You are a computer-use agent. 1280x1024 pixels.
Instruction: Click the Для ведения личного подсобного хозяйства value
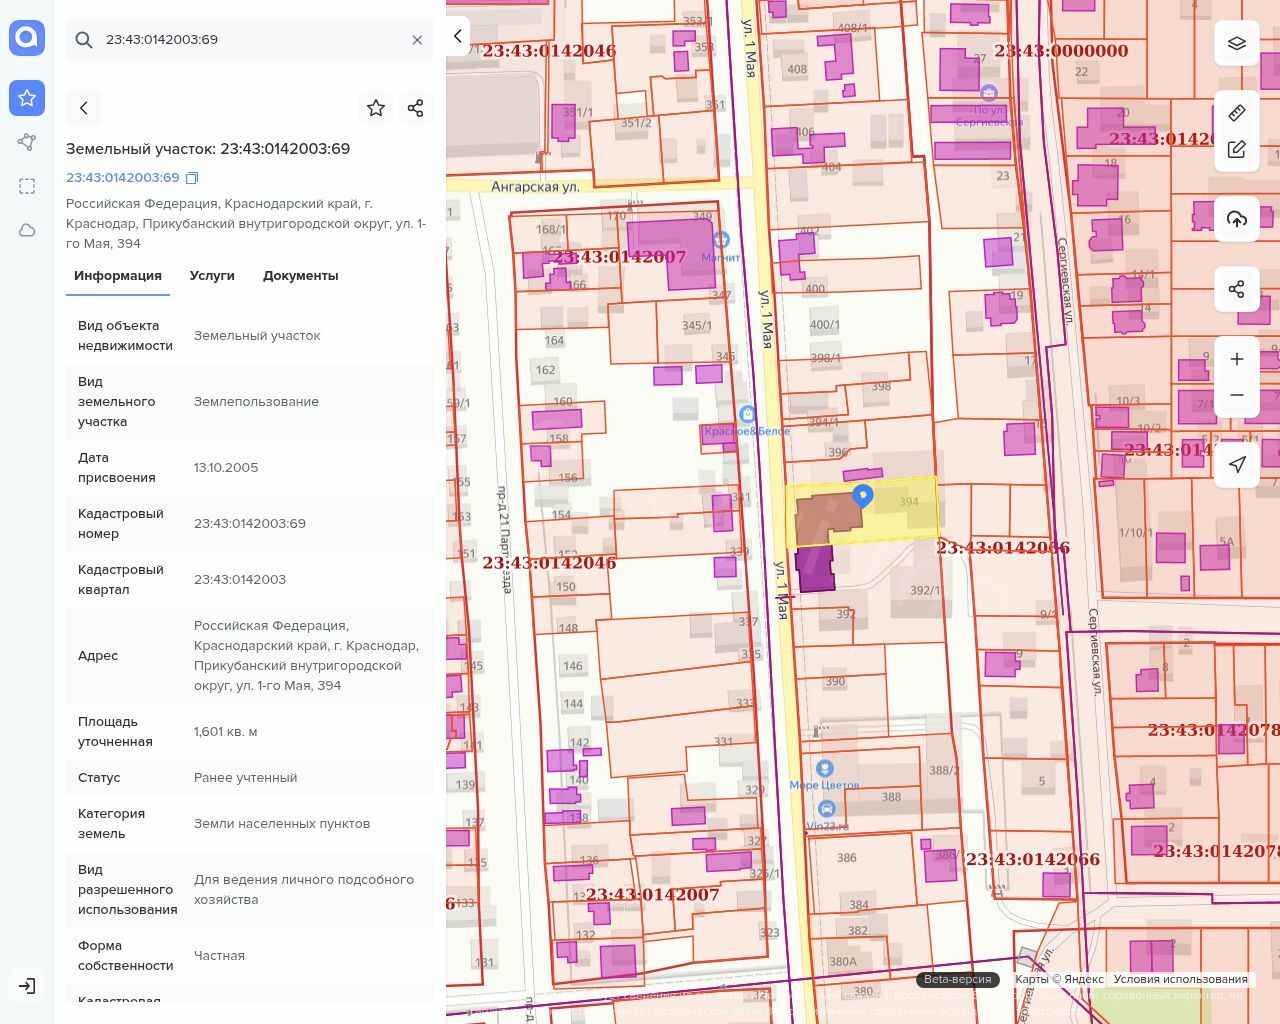click(x=304, y=889)
